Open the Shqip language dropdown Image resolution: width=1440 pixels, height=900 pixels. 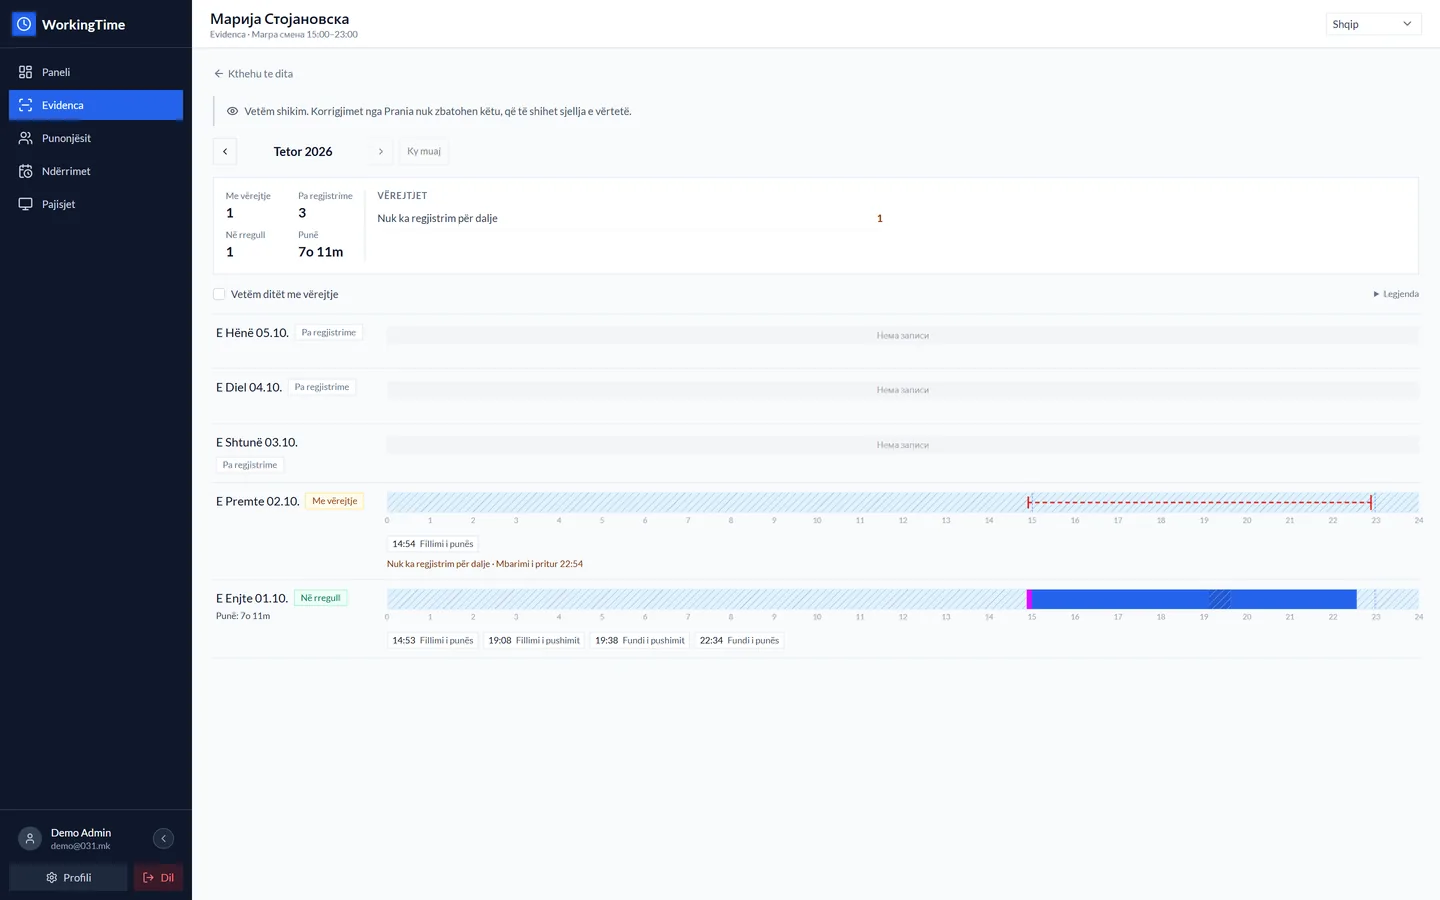pos(1373,24)
